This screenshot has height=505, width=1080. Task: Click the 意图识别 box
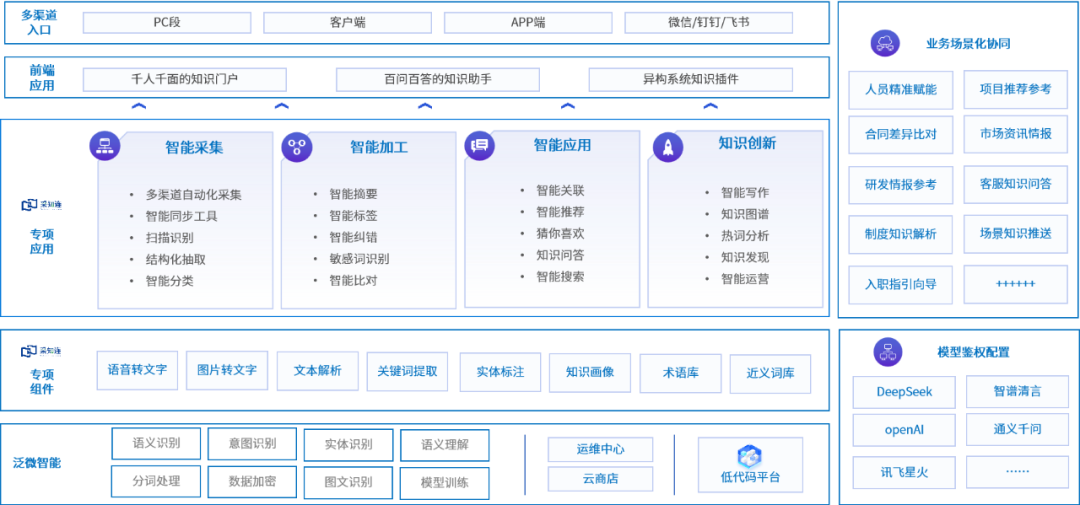pos(252,444)
